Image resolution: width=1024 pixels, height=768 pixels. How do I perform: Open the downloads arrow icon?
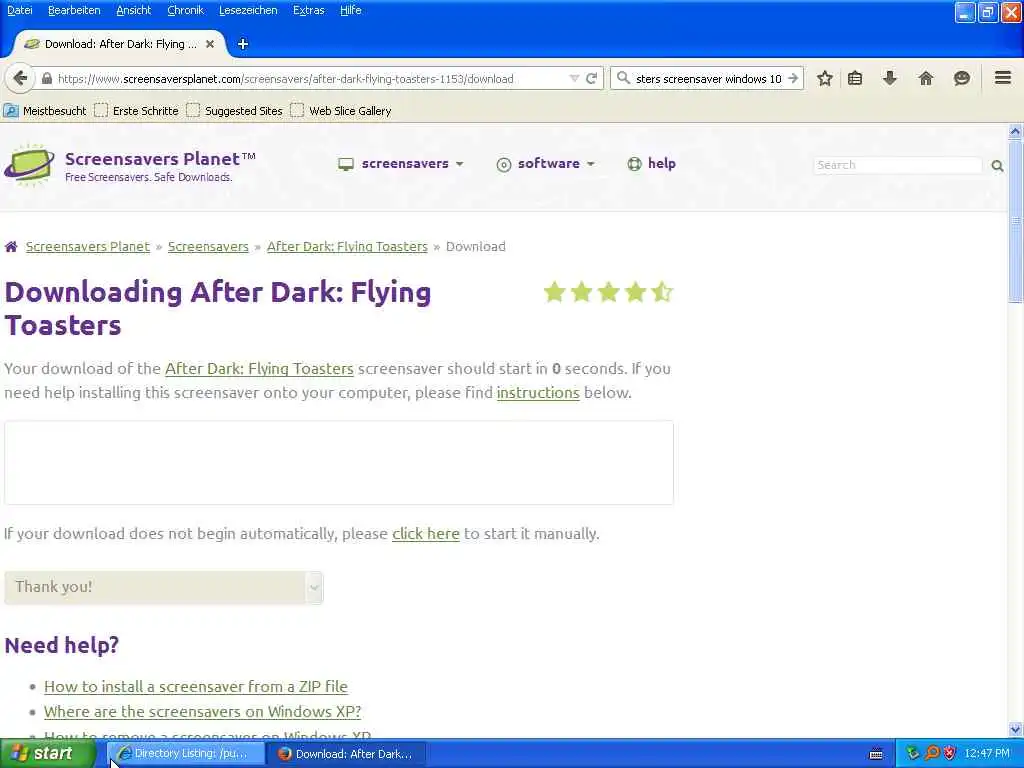coord(889,78)
